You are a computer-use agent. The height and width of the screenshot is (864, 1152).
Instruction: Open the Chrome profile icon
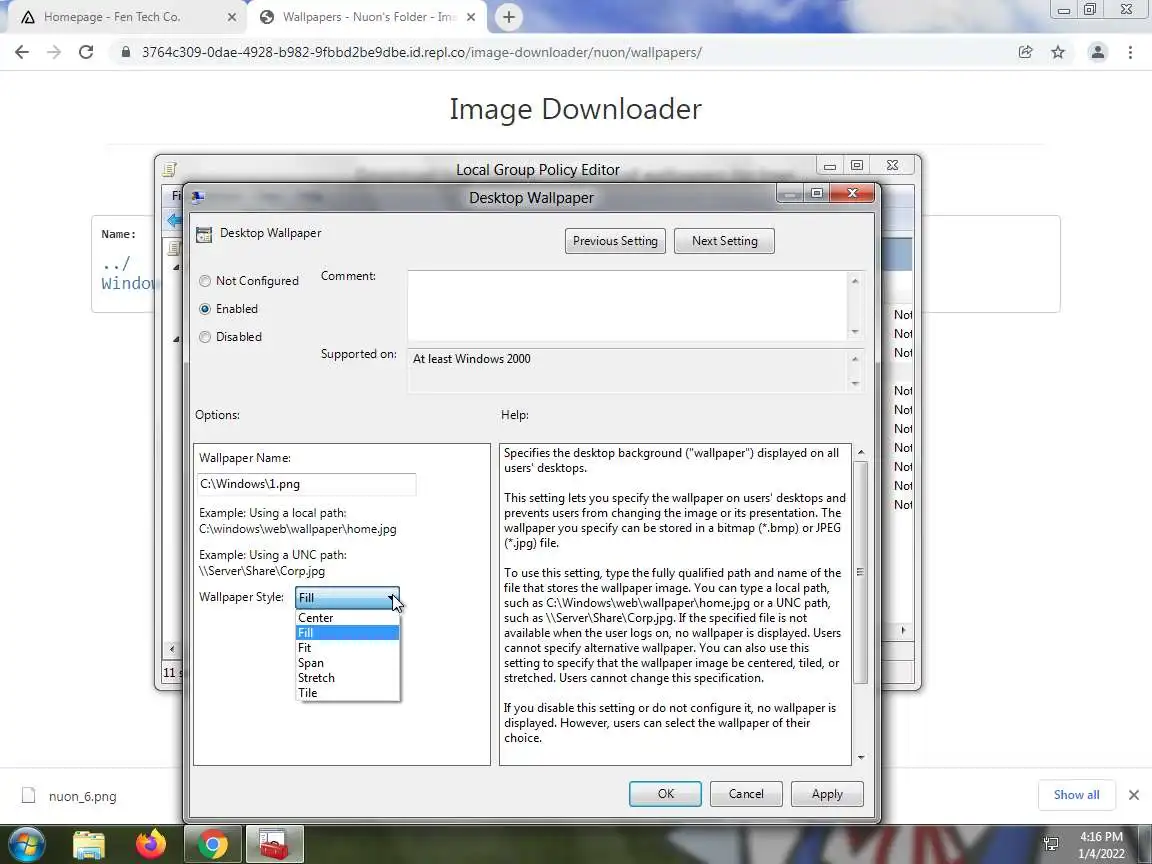pos(1098,52)
